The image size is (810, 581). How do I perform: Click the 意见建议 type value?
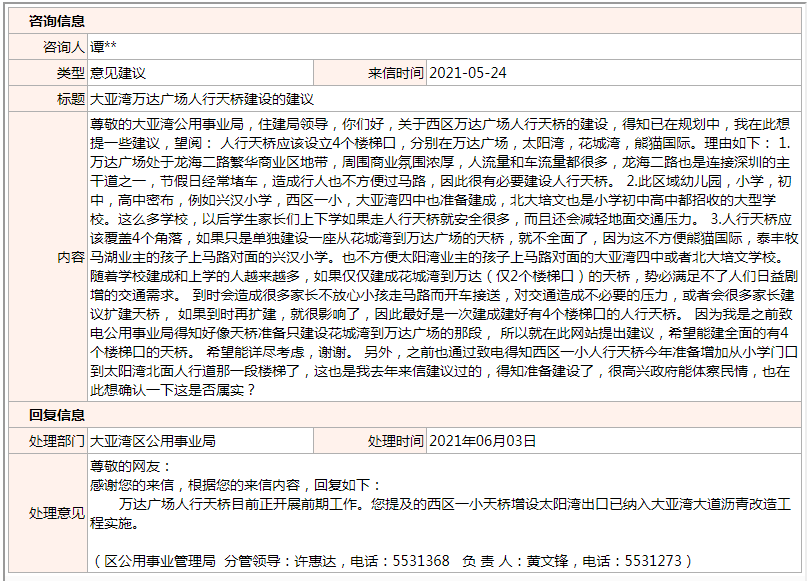[118, 73]
